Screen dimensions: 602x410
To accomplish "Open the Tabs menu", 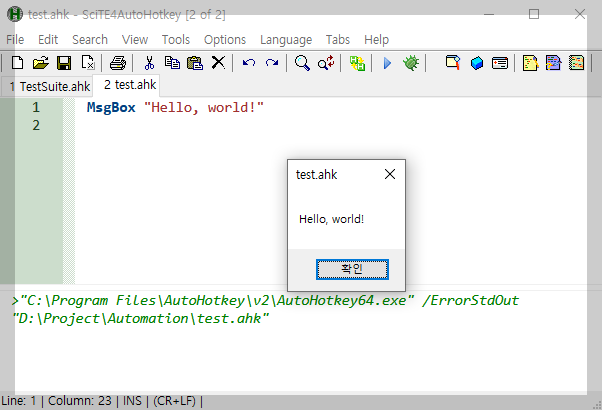I will pos(338,40).
